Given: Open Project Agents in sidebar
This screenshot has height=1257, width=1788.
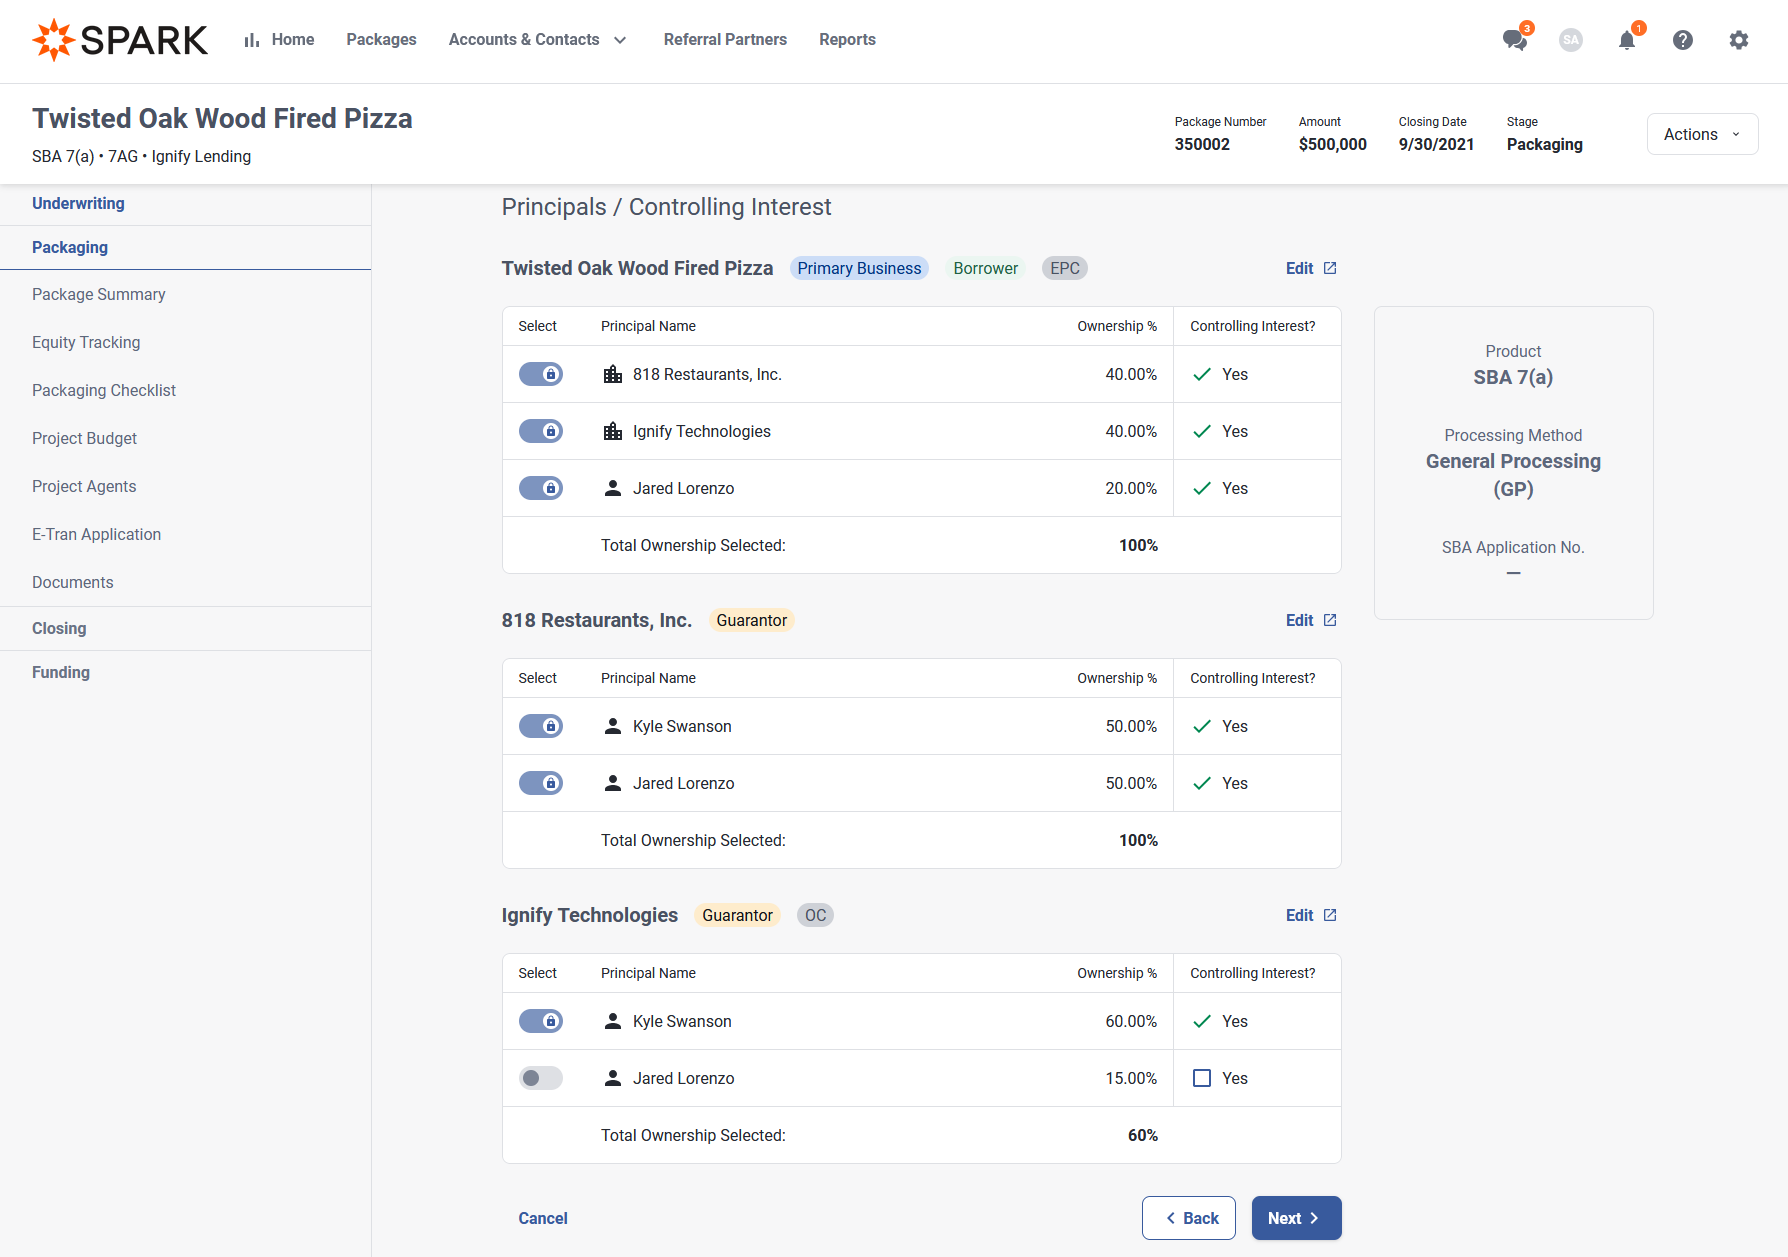Looking at the screenshot, I should (x=84, y=487).
